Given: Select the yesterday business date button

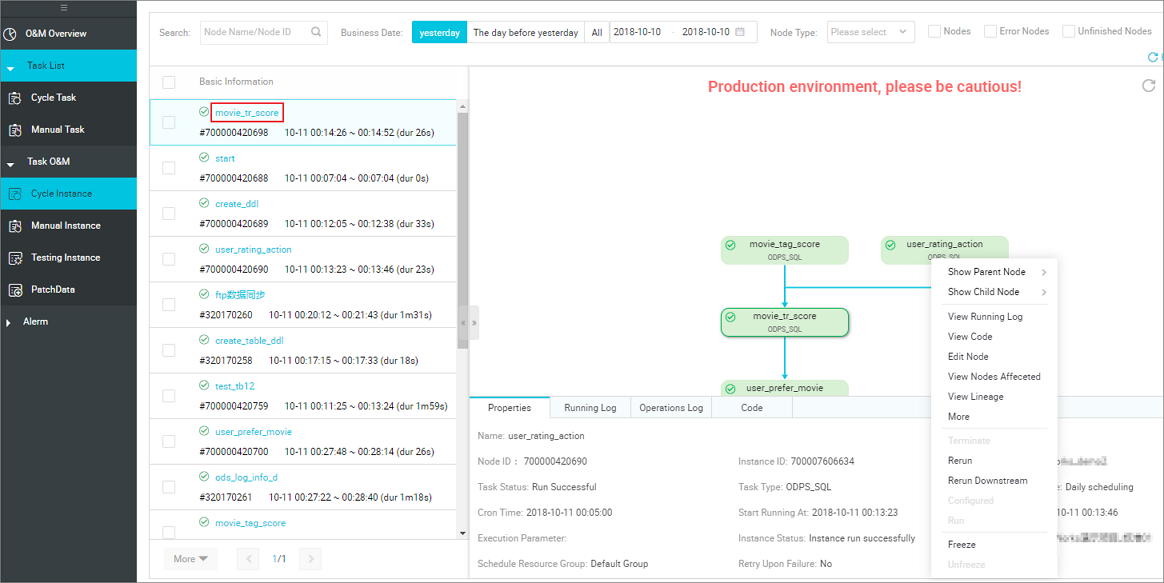Looking at the screenshot, I should [x=439, y=32].
